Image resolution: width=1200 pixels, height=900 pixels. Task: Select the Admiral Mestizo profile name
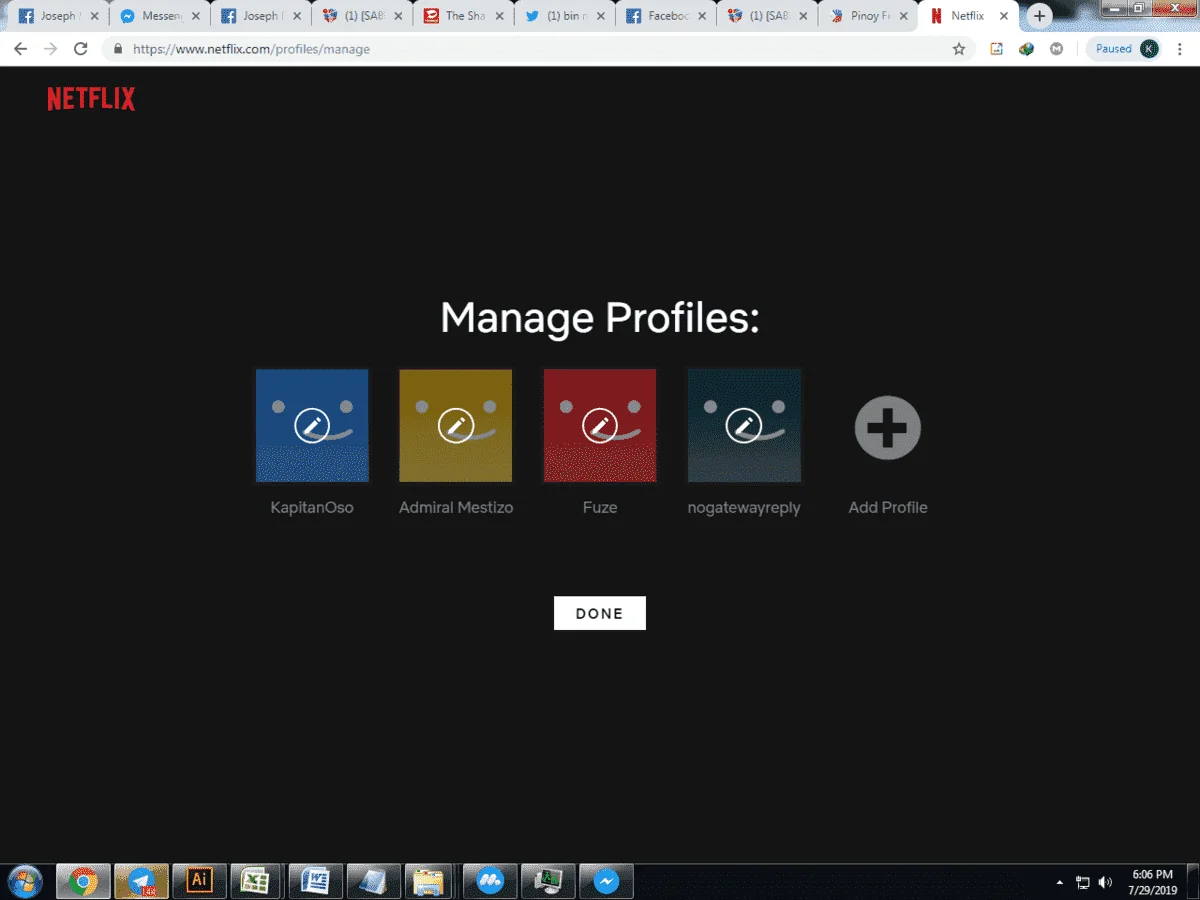pyautogui.click(x=456, y=507)
